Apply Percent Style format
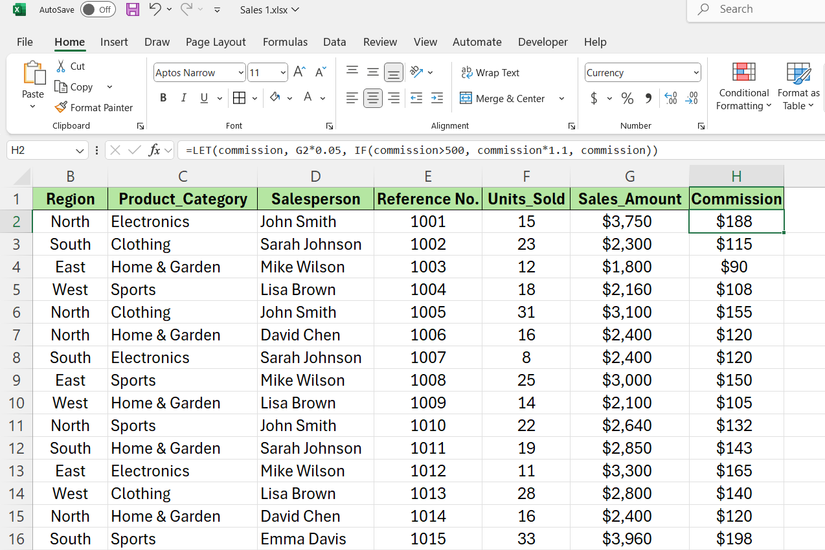825x550 pixels. [x=627, y=98]
